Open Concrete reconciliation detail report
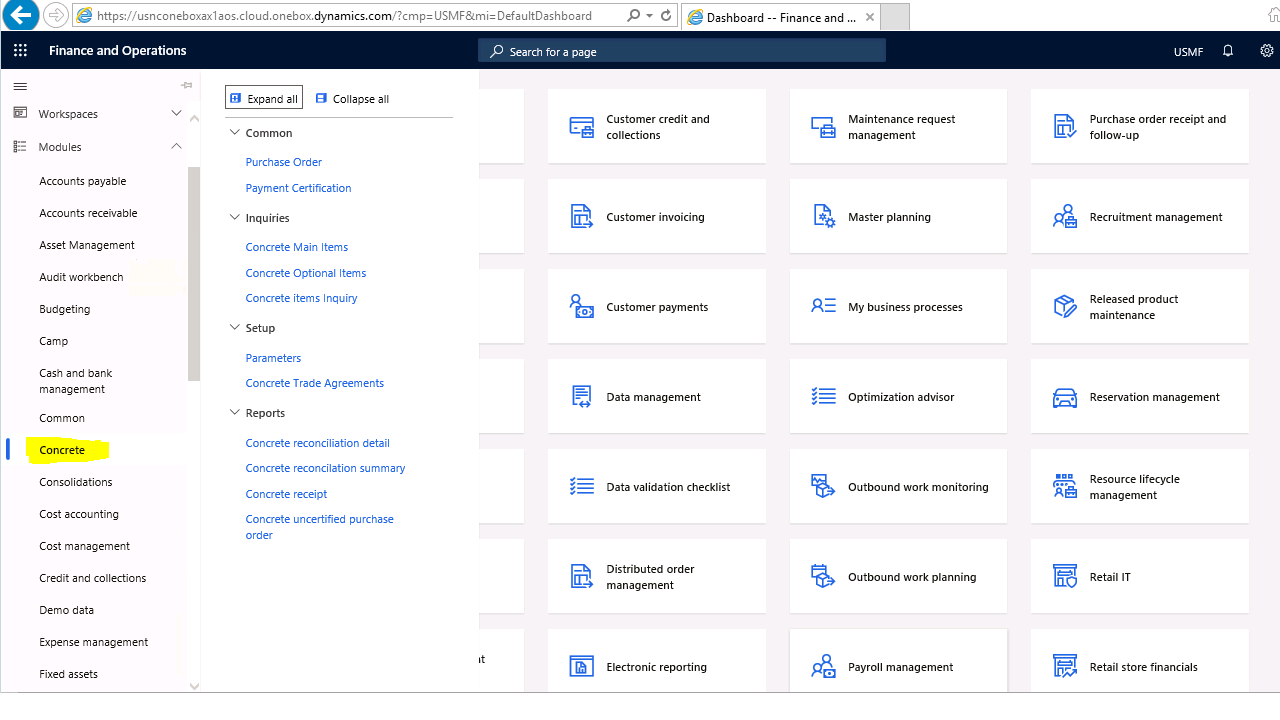 [318, 443]
